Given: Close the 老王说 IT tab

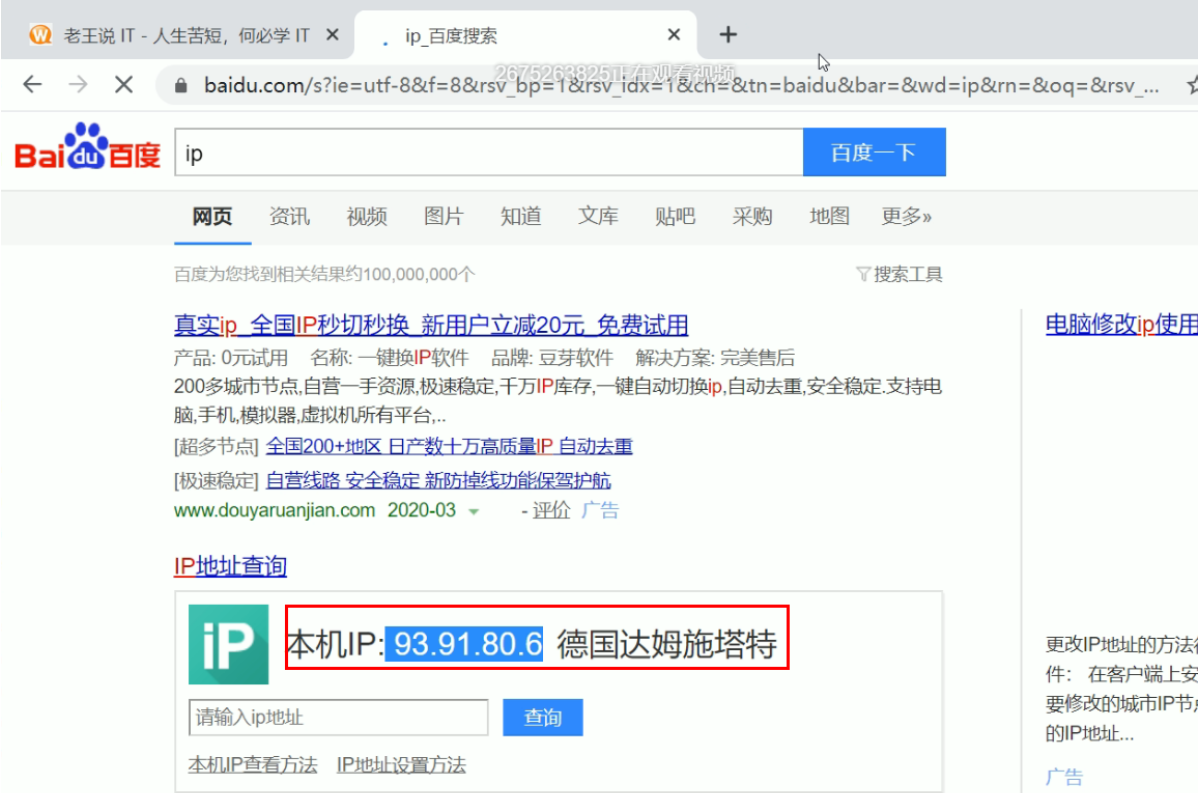Looking at the screenshot, I should point(333,34).
